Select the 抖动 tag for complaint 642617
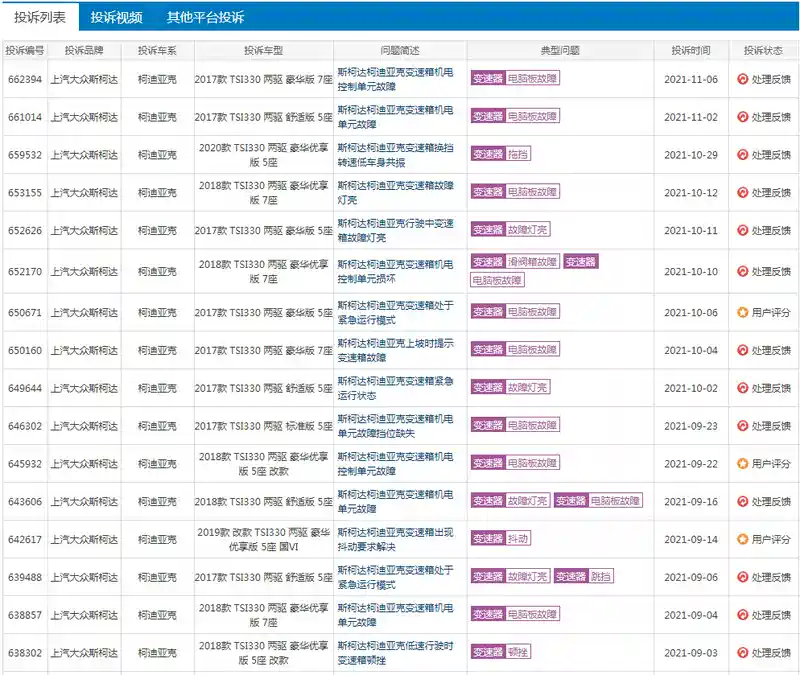This screenshot has width=800, height=675. [x=518, y=539]
